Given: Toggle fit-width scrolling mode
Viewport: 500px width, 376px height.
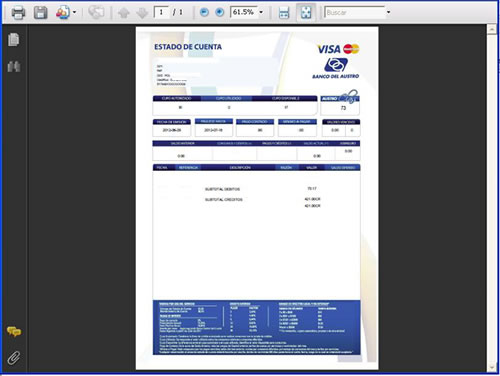Looking at the screenshot, I should [284, 13].
